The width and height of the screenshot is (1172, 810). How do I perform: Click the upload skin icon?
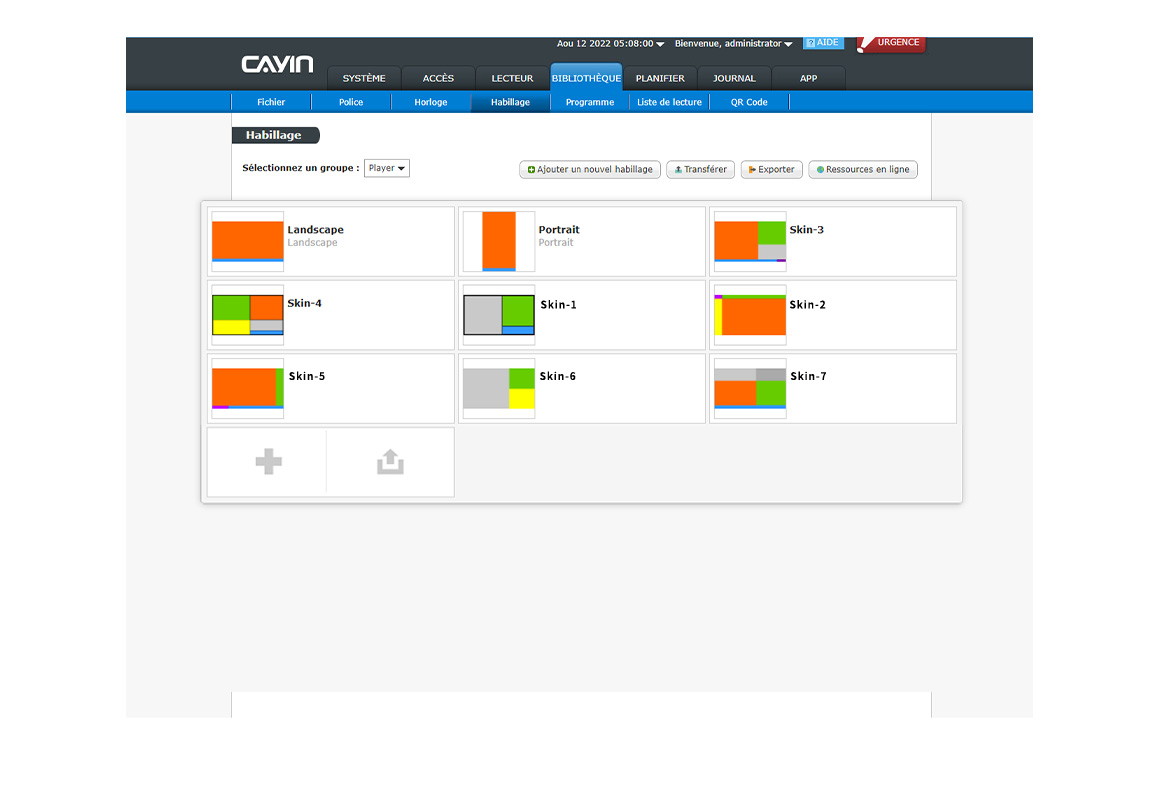pos(390,462)
